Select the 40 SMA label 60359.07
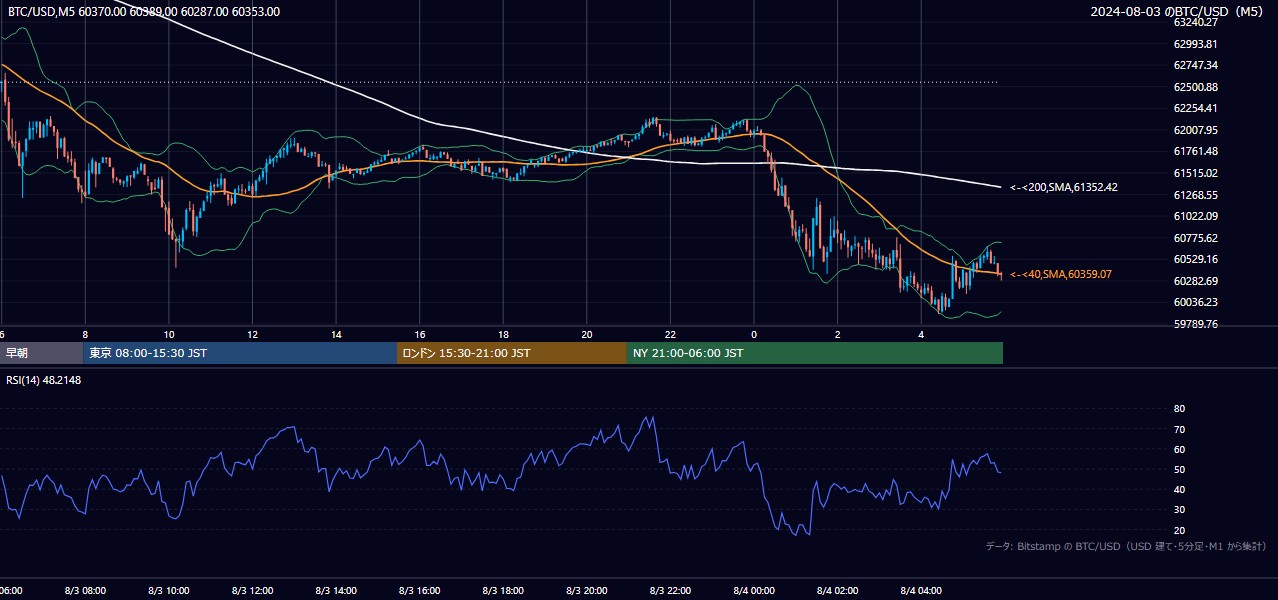The height and width of the screenshot is (600, 1278). click(x=1061, y=274)
